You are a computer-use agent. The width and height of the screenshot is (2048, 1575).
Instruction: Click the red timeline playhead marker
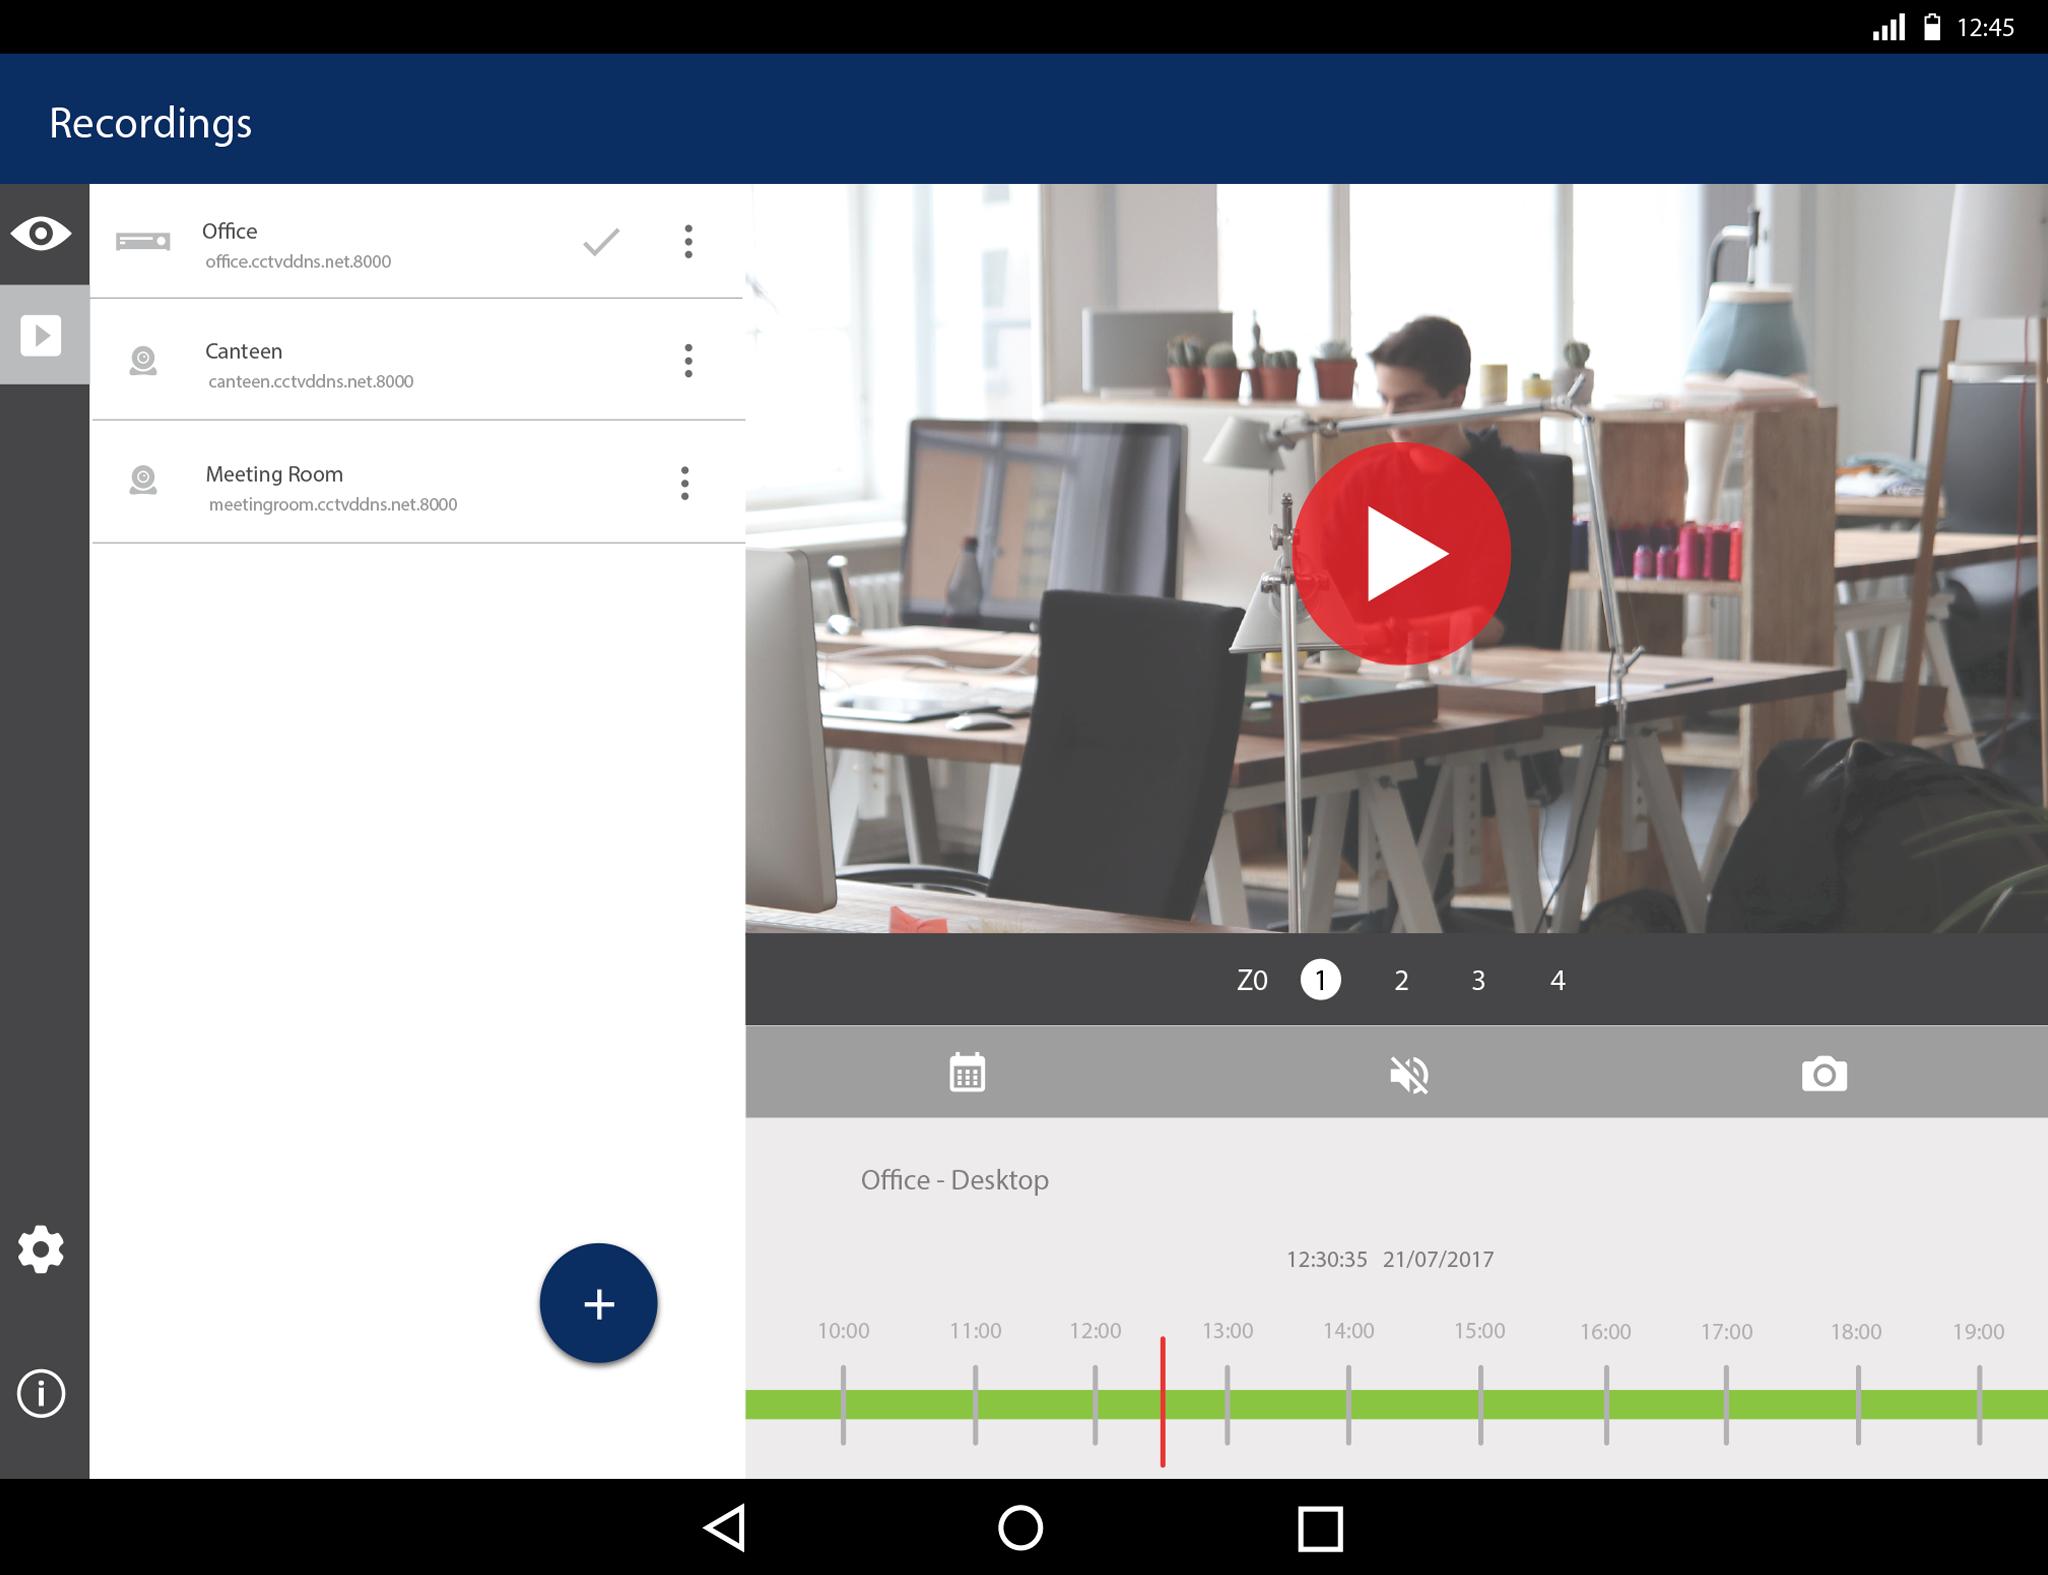pos(1162,1401)
